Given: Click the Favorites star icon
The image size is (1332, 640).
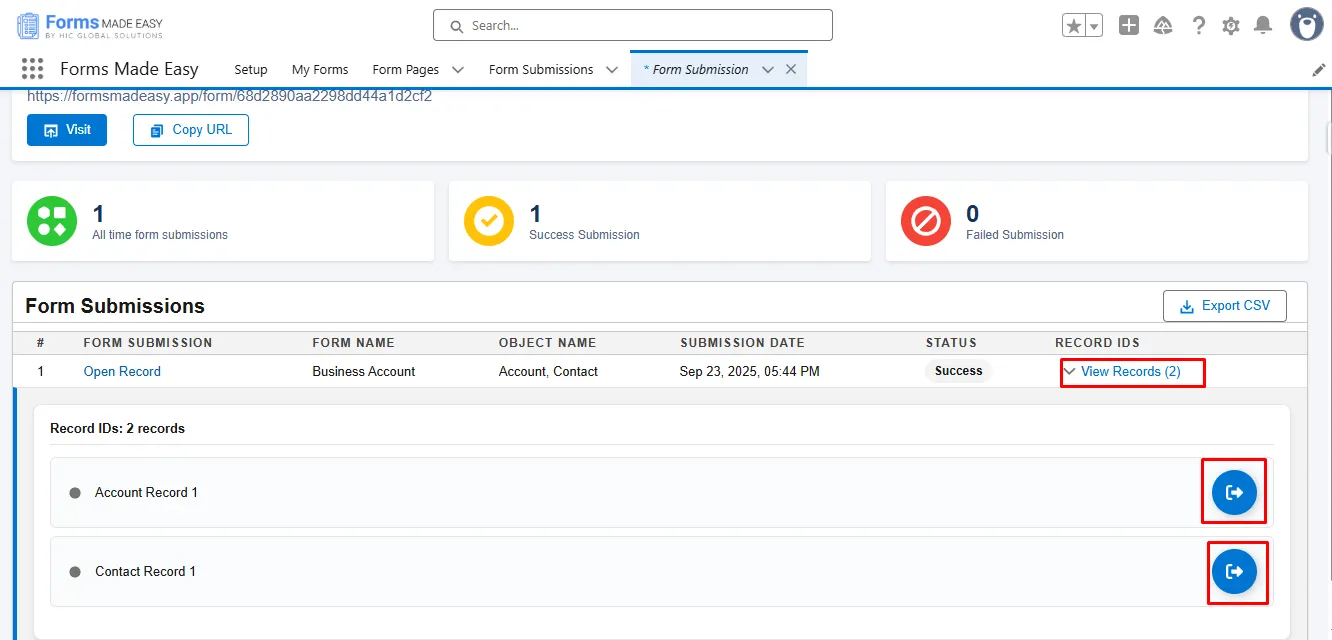Looking at the screenshot, I should [x=1074, y=26].
